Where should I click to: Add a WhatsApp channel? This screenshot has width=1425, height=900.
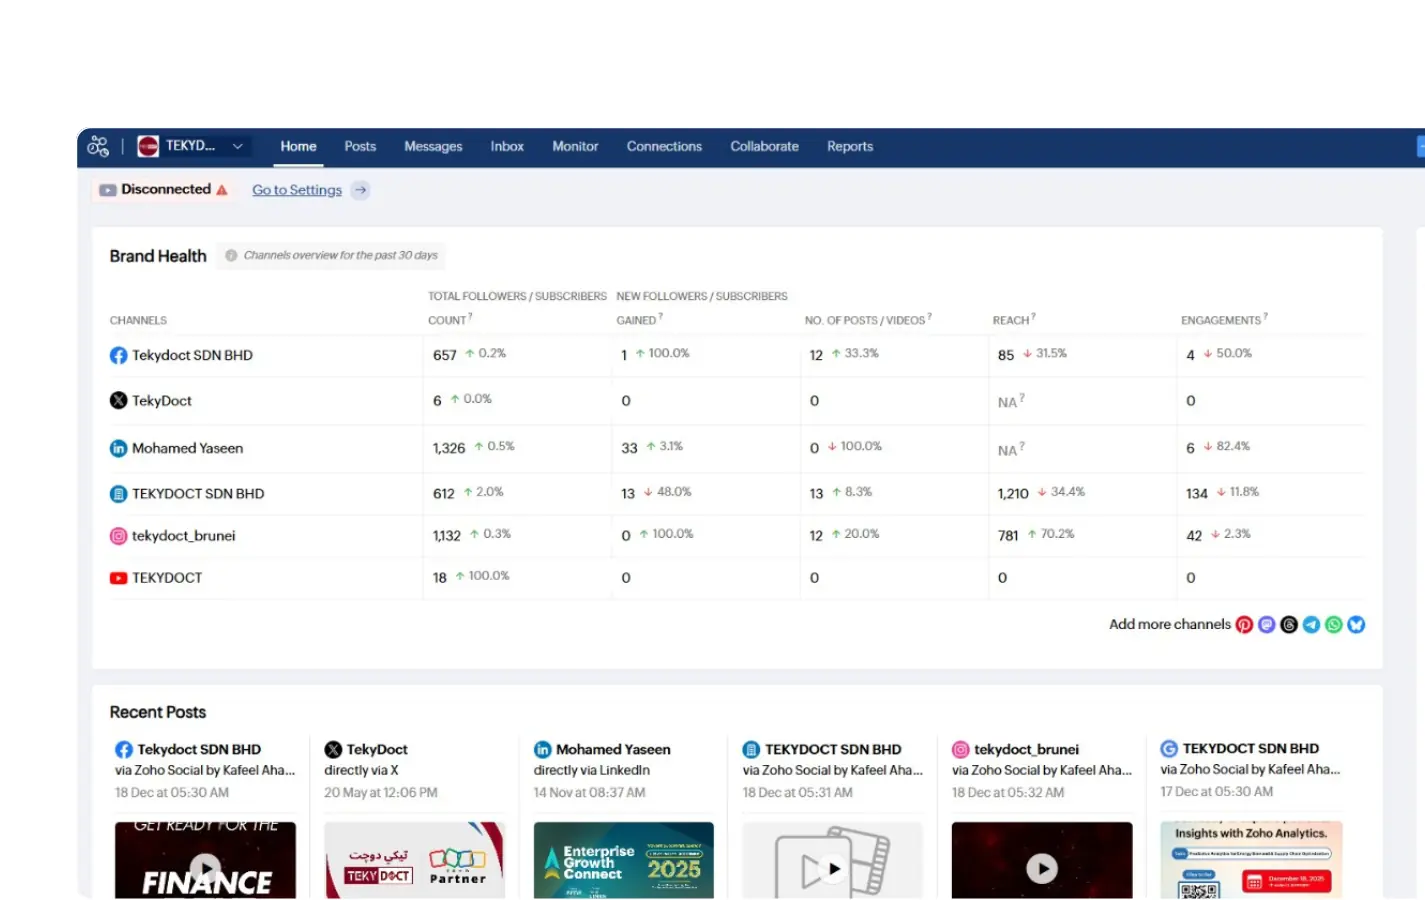[1334, 625]
